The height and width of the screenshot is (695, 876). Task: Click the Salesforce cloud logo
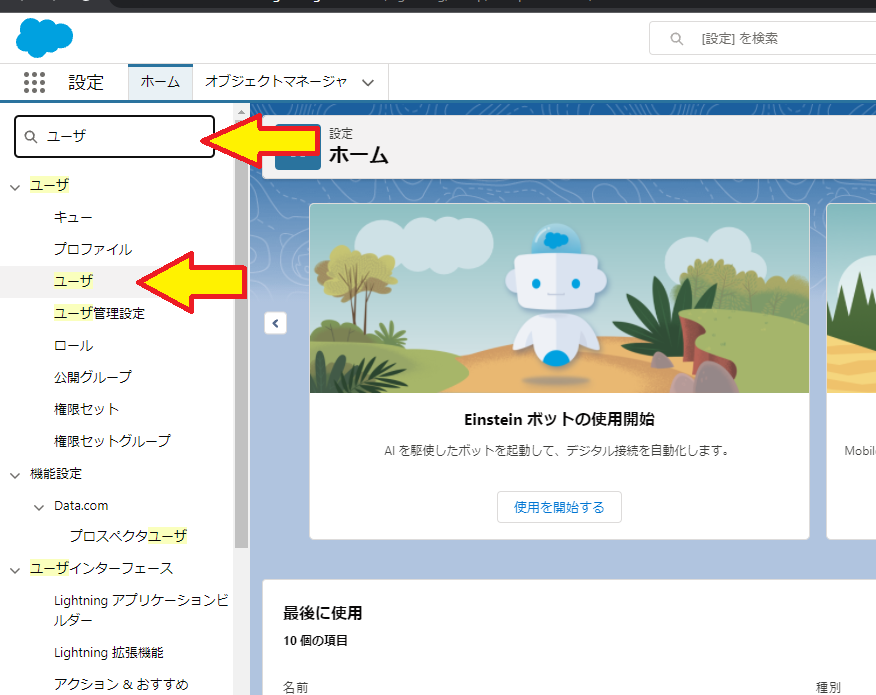point(44,38)
